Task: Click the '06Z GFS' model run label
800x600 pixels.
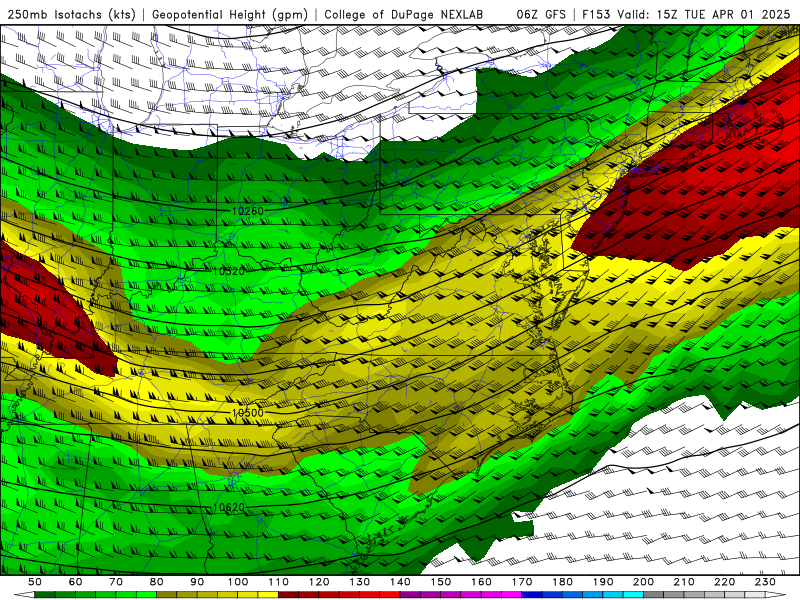Action: pos(541,14)
